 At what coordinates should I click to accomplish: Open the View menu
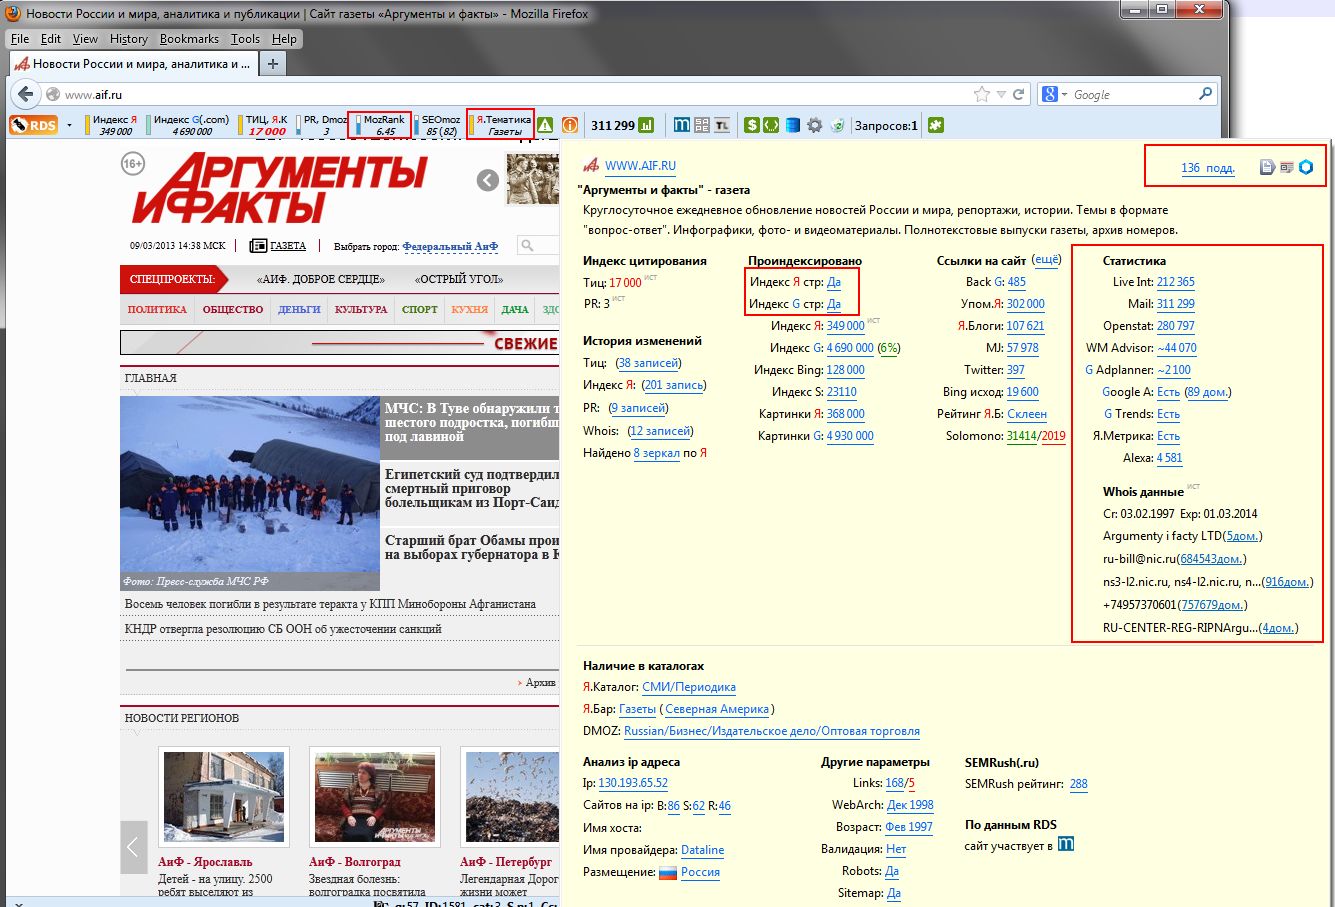coord(86,39)
